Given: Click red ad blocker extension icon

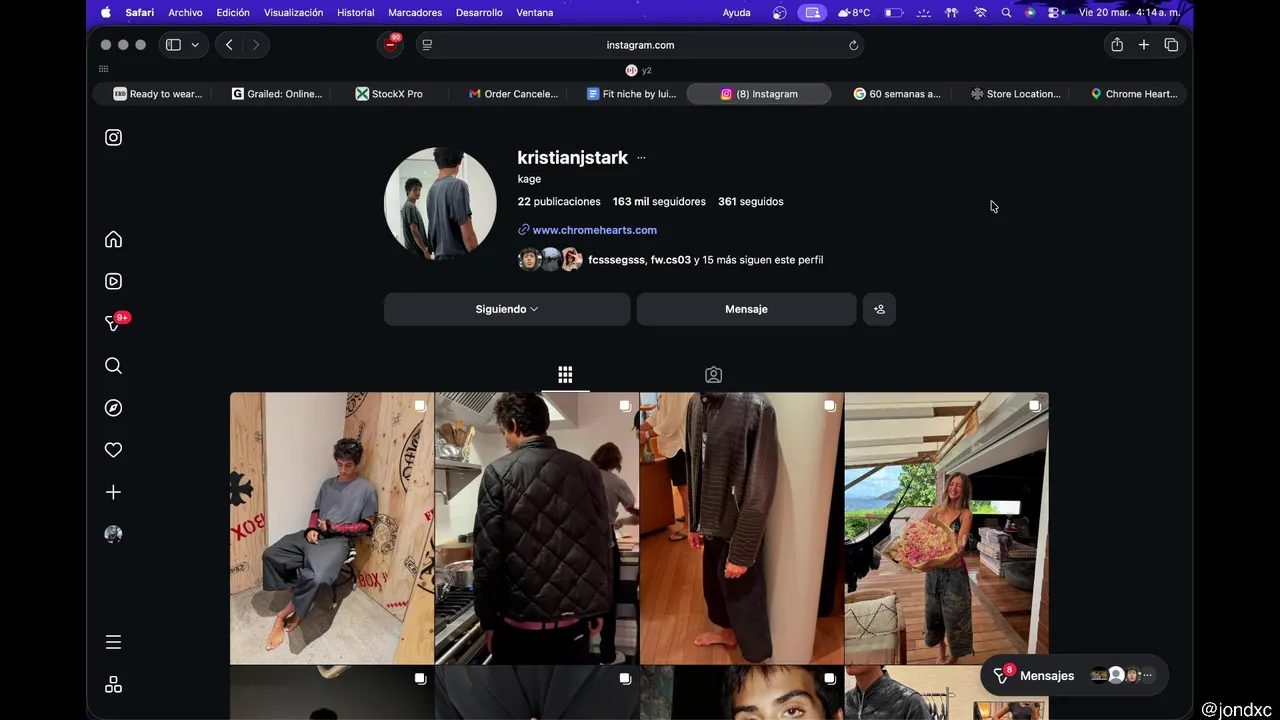Looking at the screenshot, I should [x=390, y=45].
